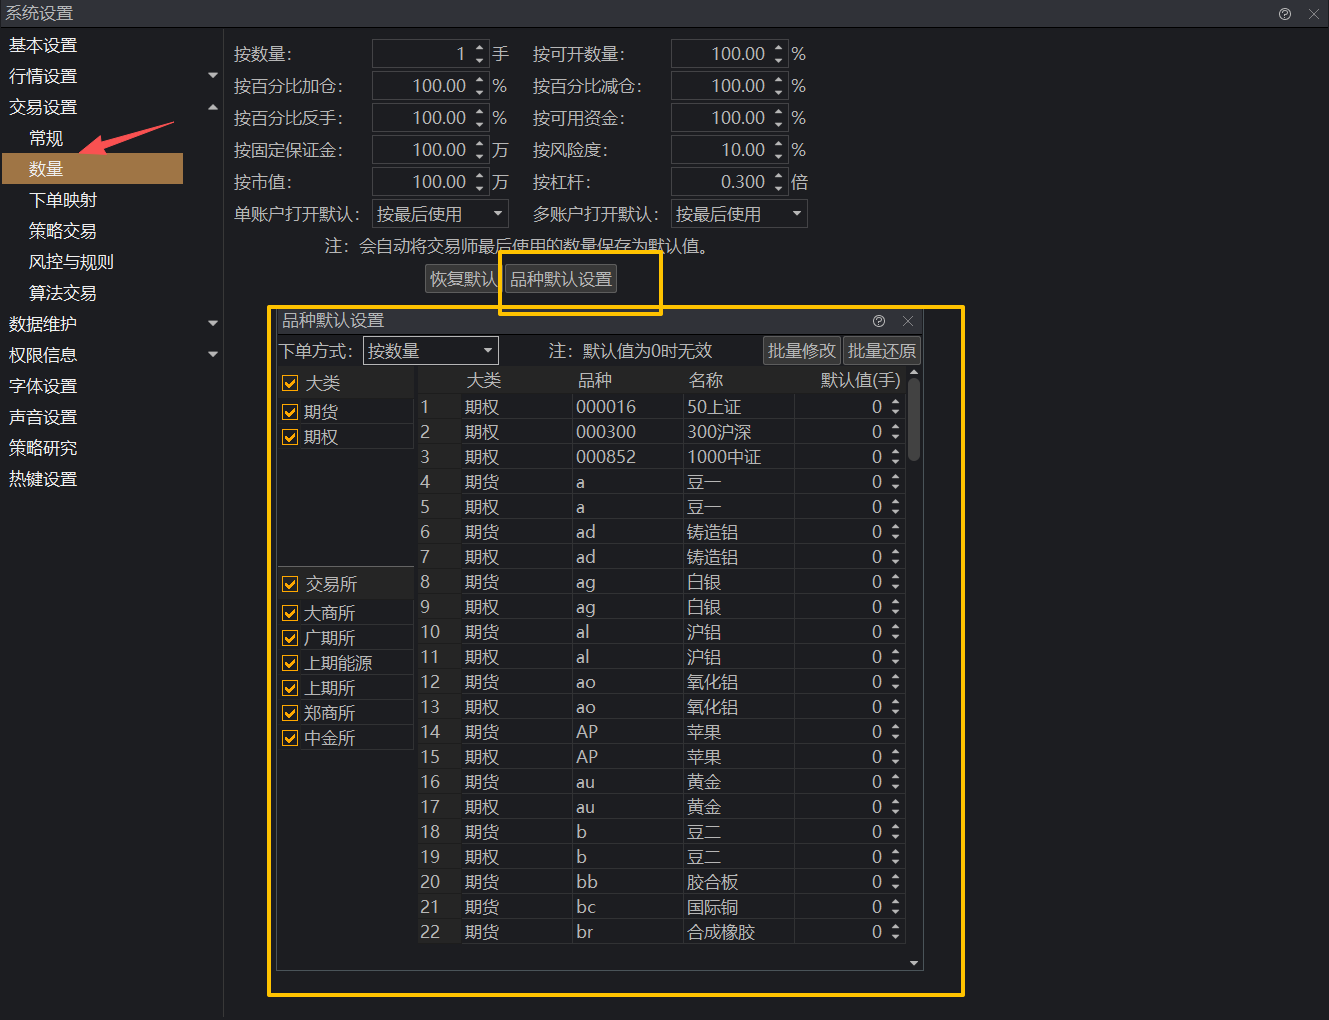This screenshot has height=1020, width=1329.
Task: Open 风控与规则 settings page
Action: tap(71, 262)
